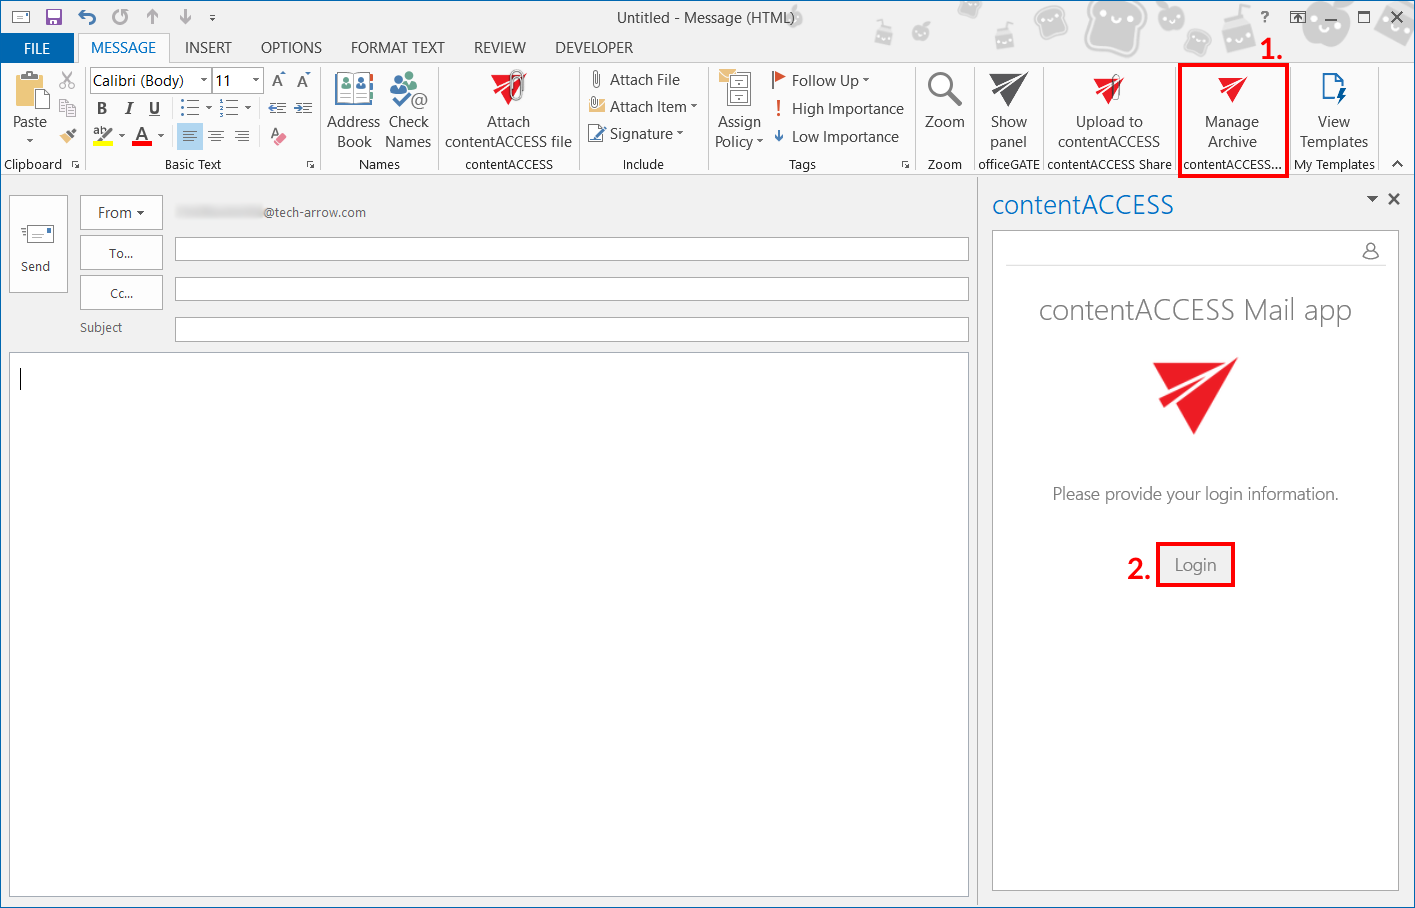Screen dimensions: 1415x908
Task: Click Upload to contentACCESS icon
Action: (x=1108, y=90)
